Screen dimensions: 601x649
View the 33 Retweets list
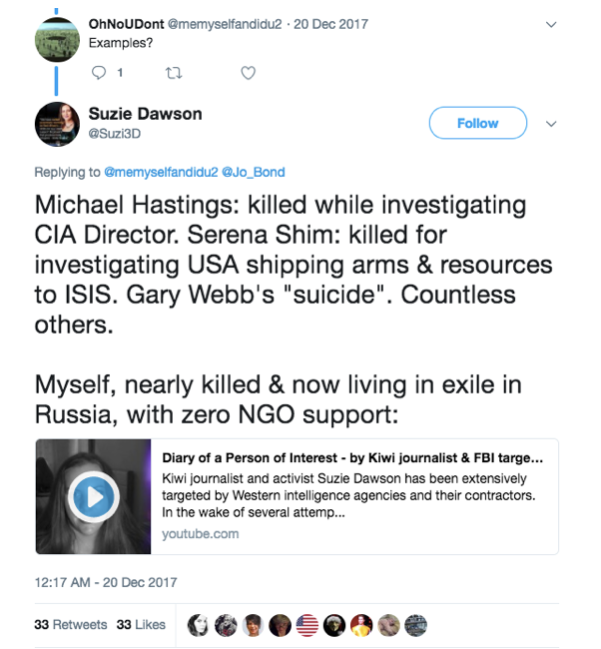tap(70, 625)
